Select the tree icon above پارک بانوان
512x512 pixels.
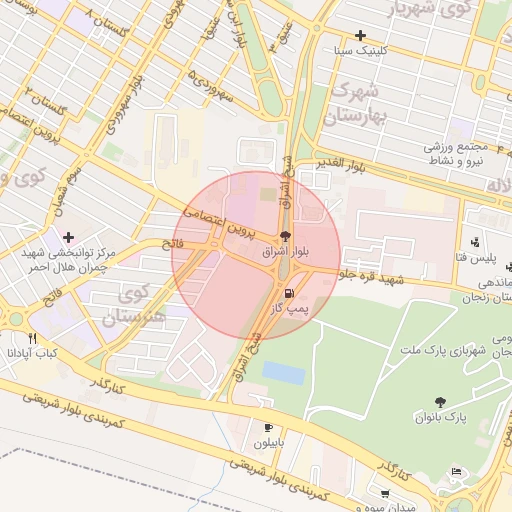pos(440,402)
